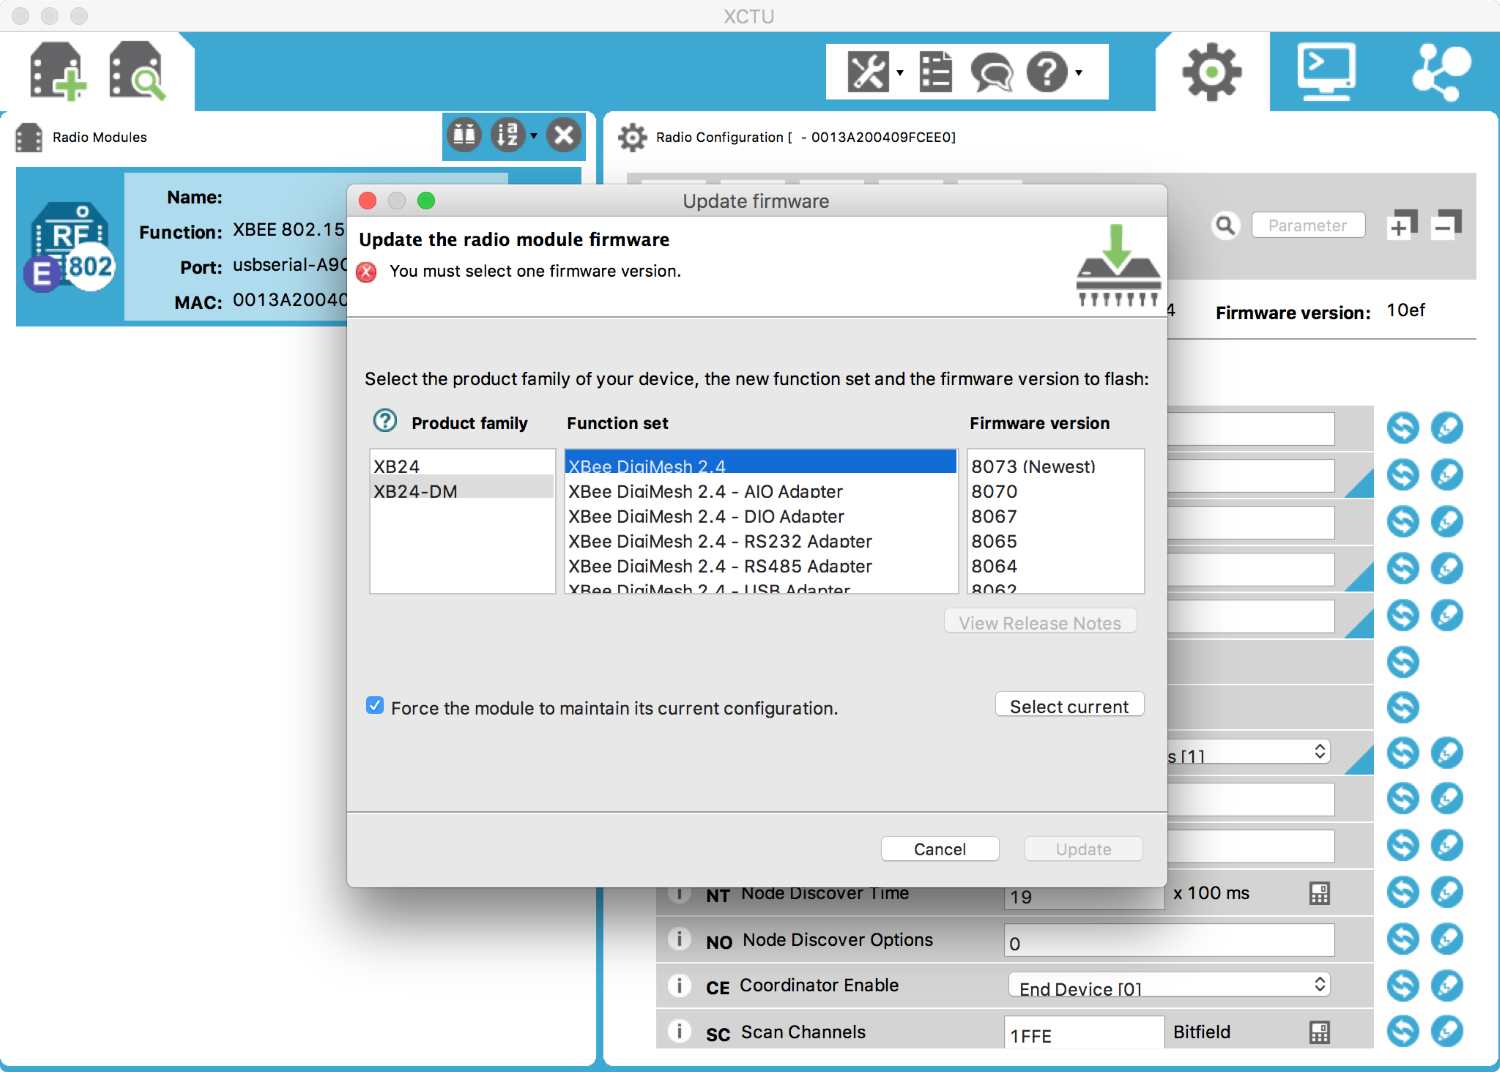Expand the Help question mark dropdown arrow
The height and width of the screenshot is (1072, 1500).
1078,72
